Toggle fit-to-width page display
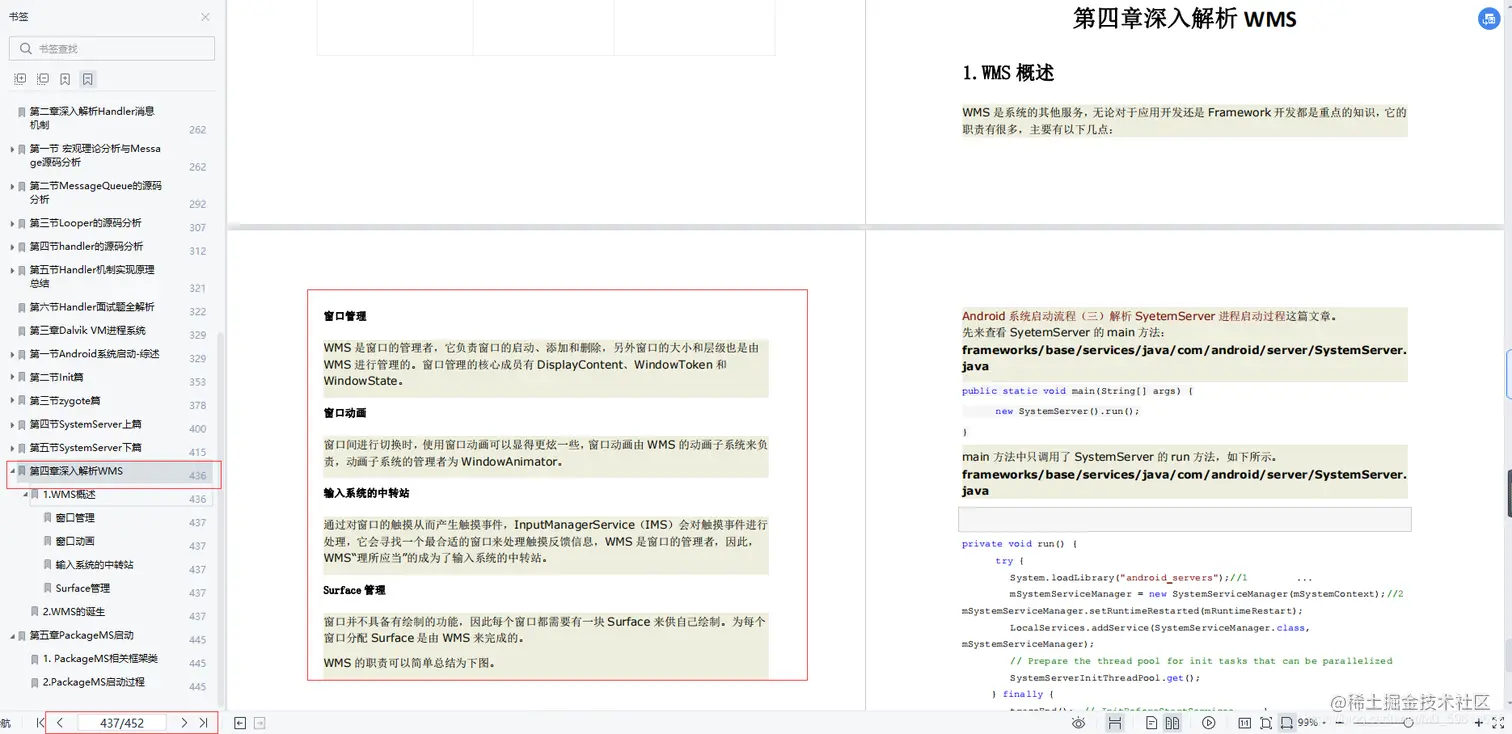Image resolution: width=1512 pixels, height=734 pixels. [1288, 723]
